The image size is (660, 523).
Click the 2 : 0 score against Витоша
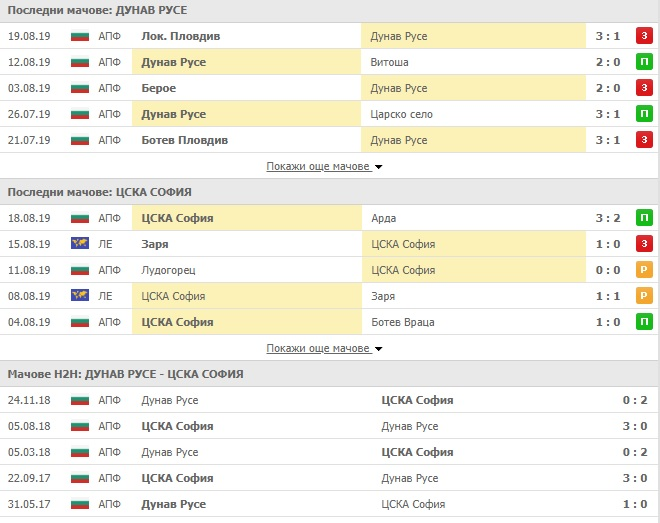point(608,62)
